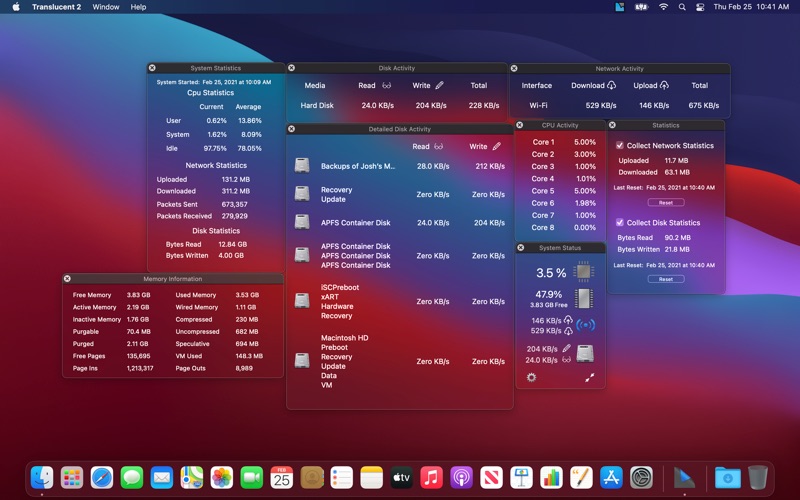Viewport: 800px width, 500px height.
Task: Click the System Started date line
Action: pos(214,82)
